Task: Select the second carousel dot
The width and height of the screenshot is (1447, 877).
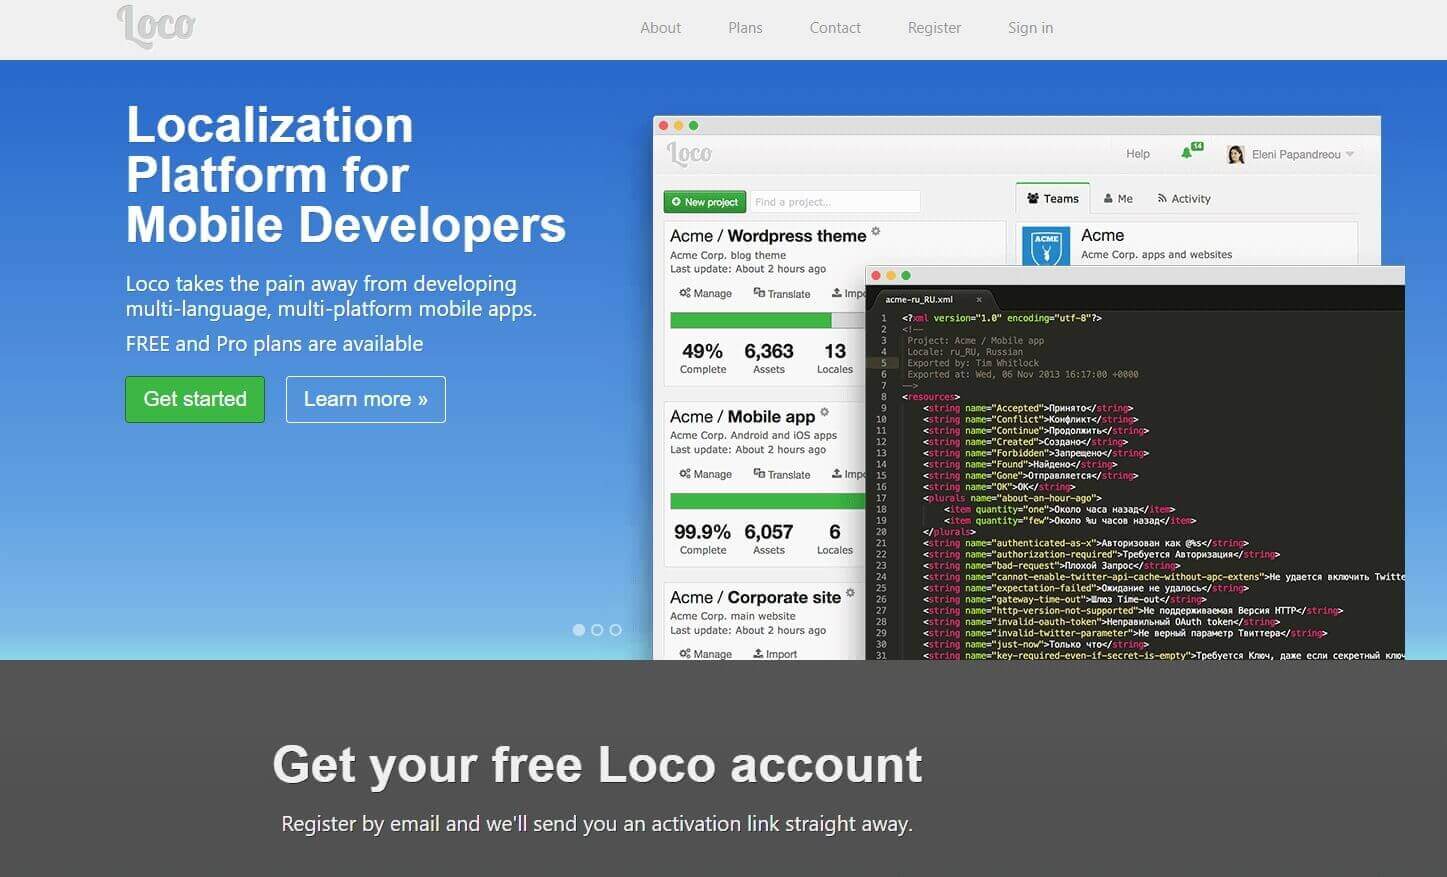Action: [x=597, y=630]
